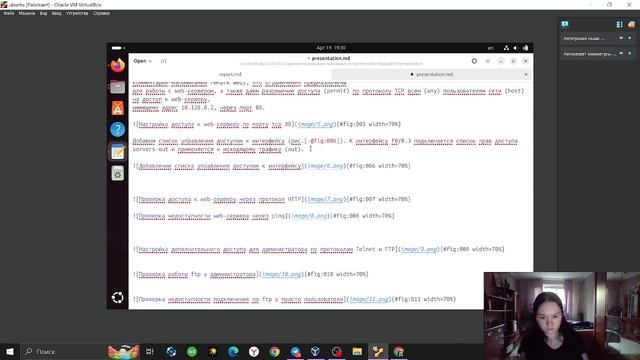640x360 pixels.
Task: Click the image/11.png link
Action: point(369,299)
